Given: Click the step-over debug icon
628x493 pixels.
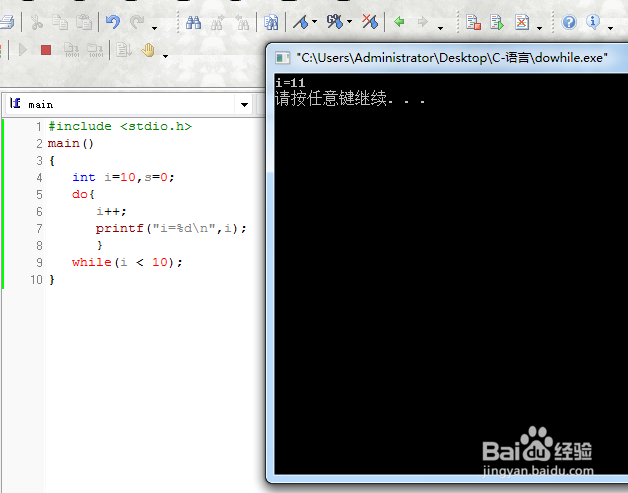Looking at the screenshot, I should point(95,50).
